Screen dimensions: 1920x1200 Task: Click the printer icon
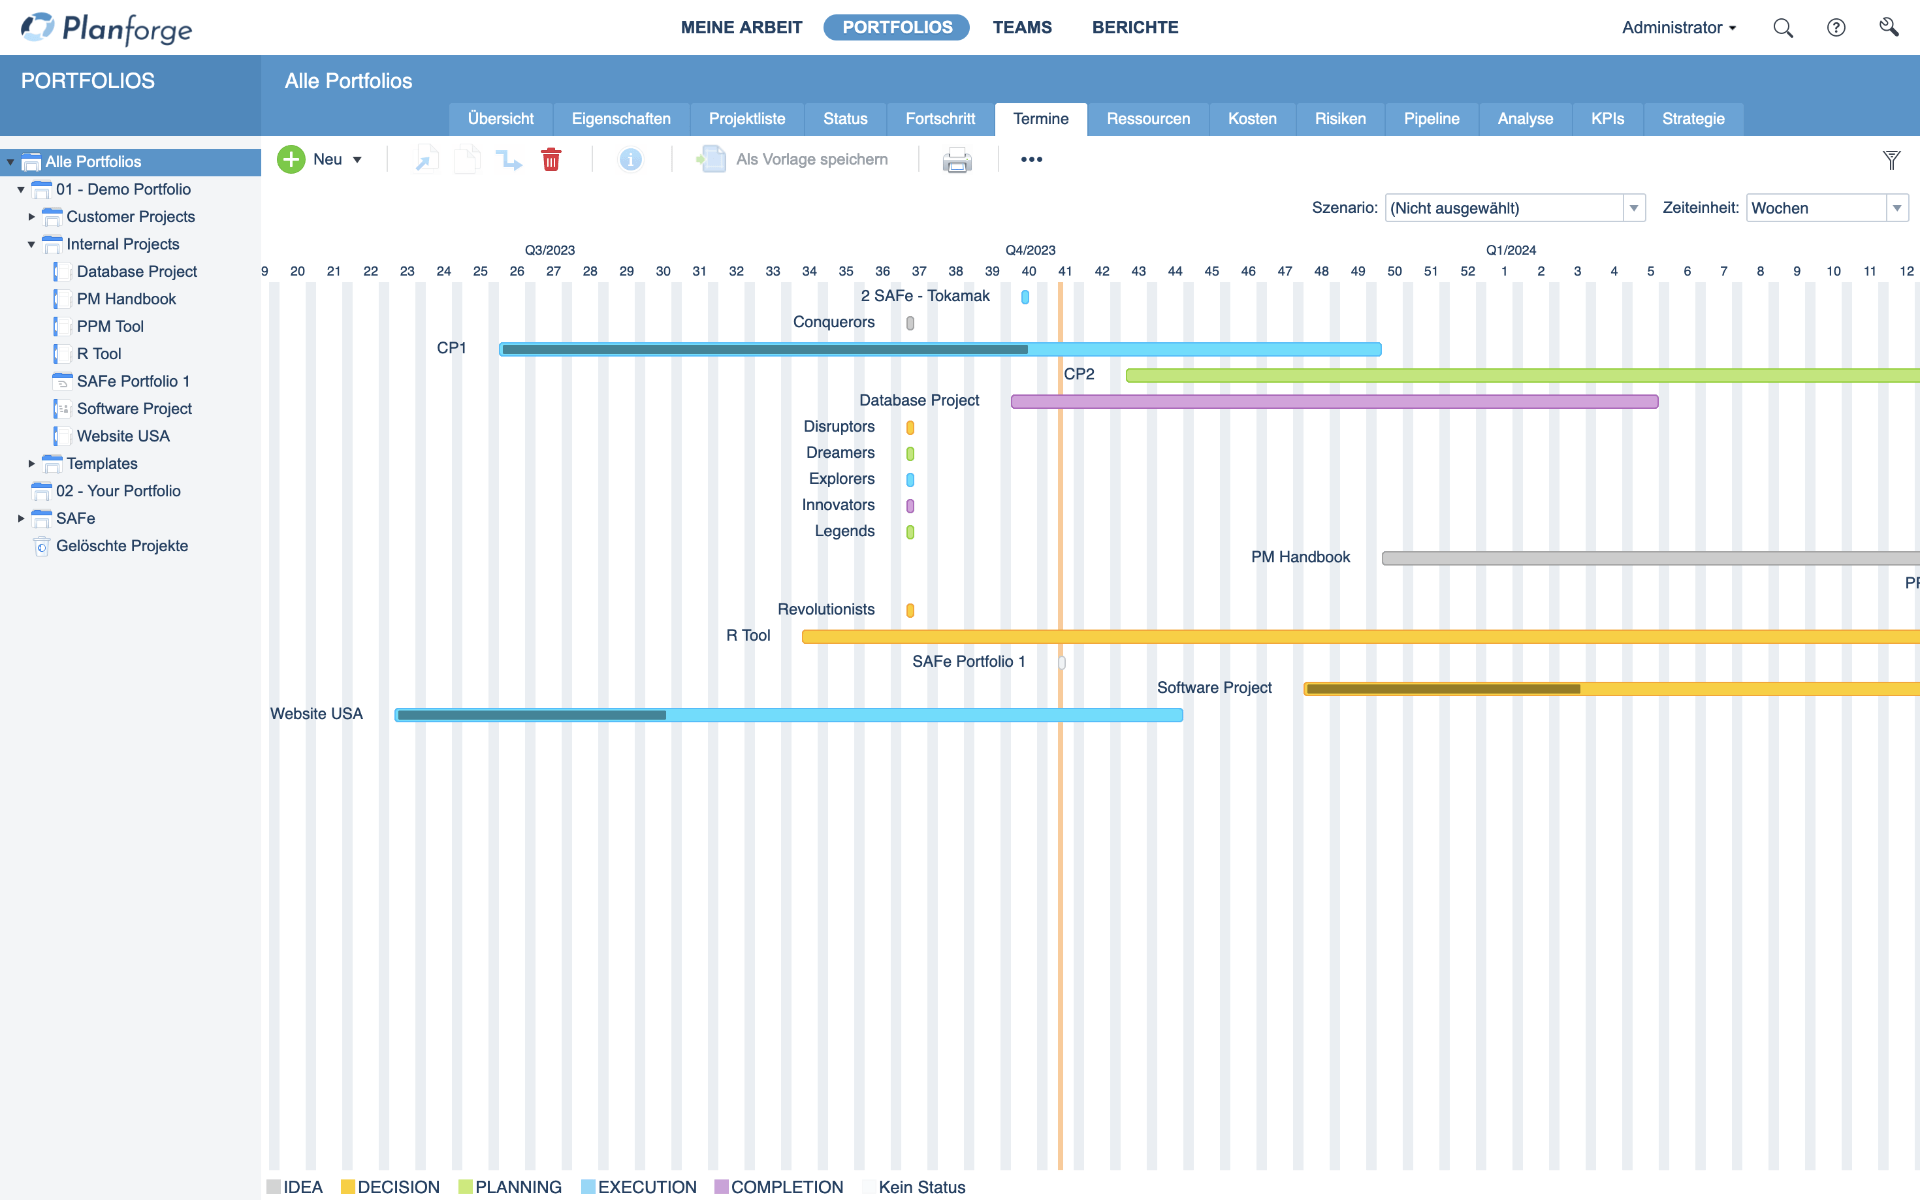[x=957, y=160]
